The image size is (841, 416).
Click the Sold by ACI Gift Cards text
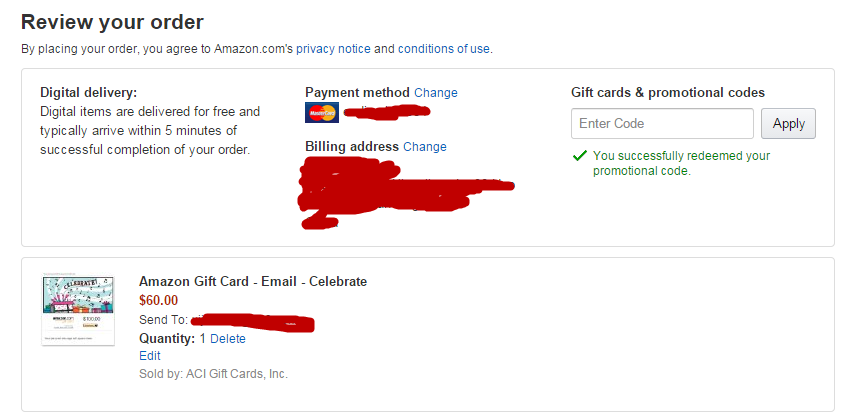click(x=213, y=374)
